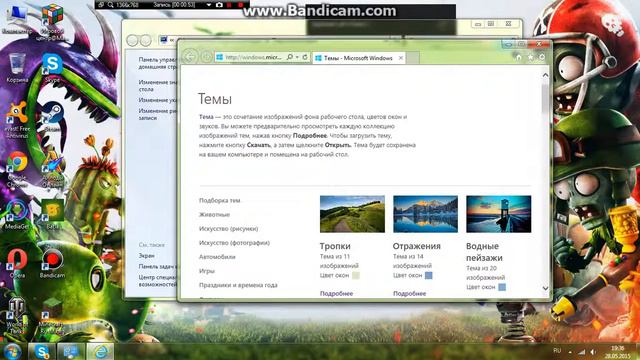
Task: Click the page scrollbar down arrow
Action: pos(545,288)
